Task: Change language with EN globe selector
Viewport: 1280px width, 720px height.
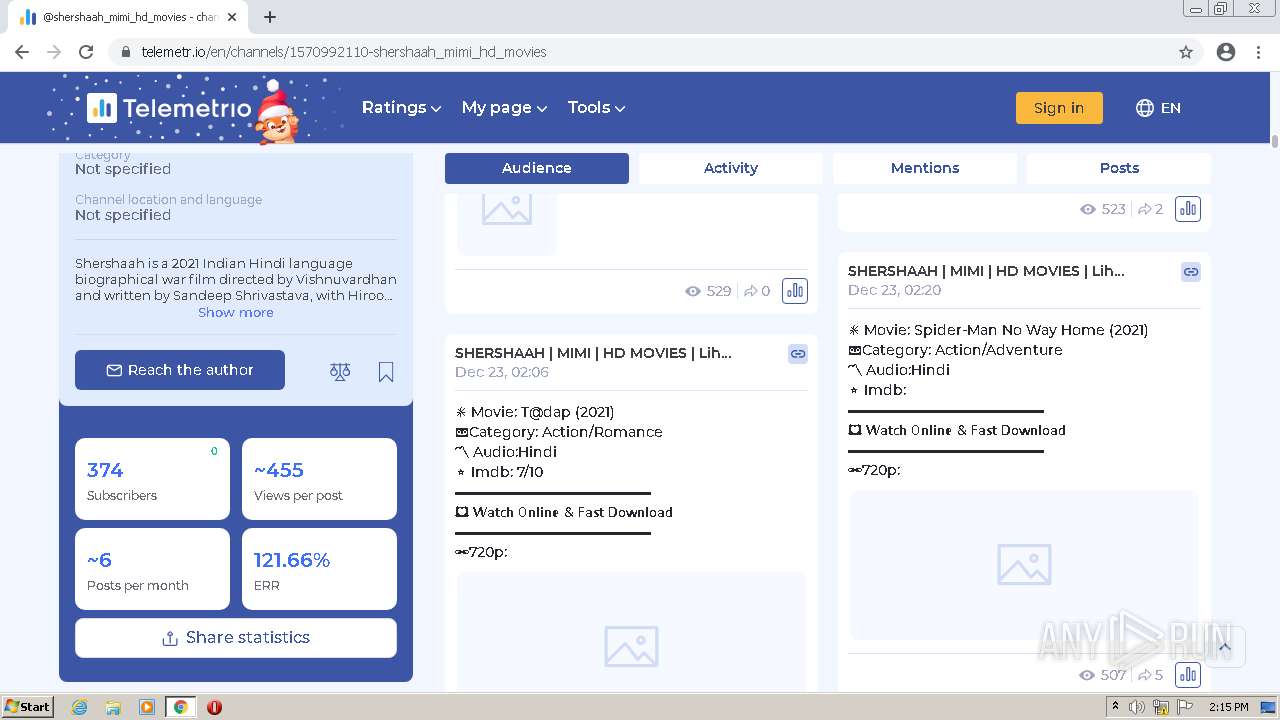Action: pos(1158,108)
